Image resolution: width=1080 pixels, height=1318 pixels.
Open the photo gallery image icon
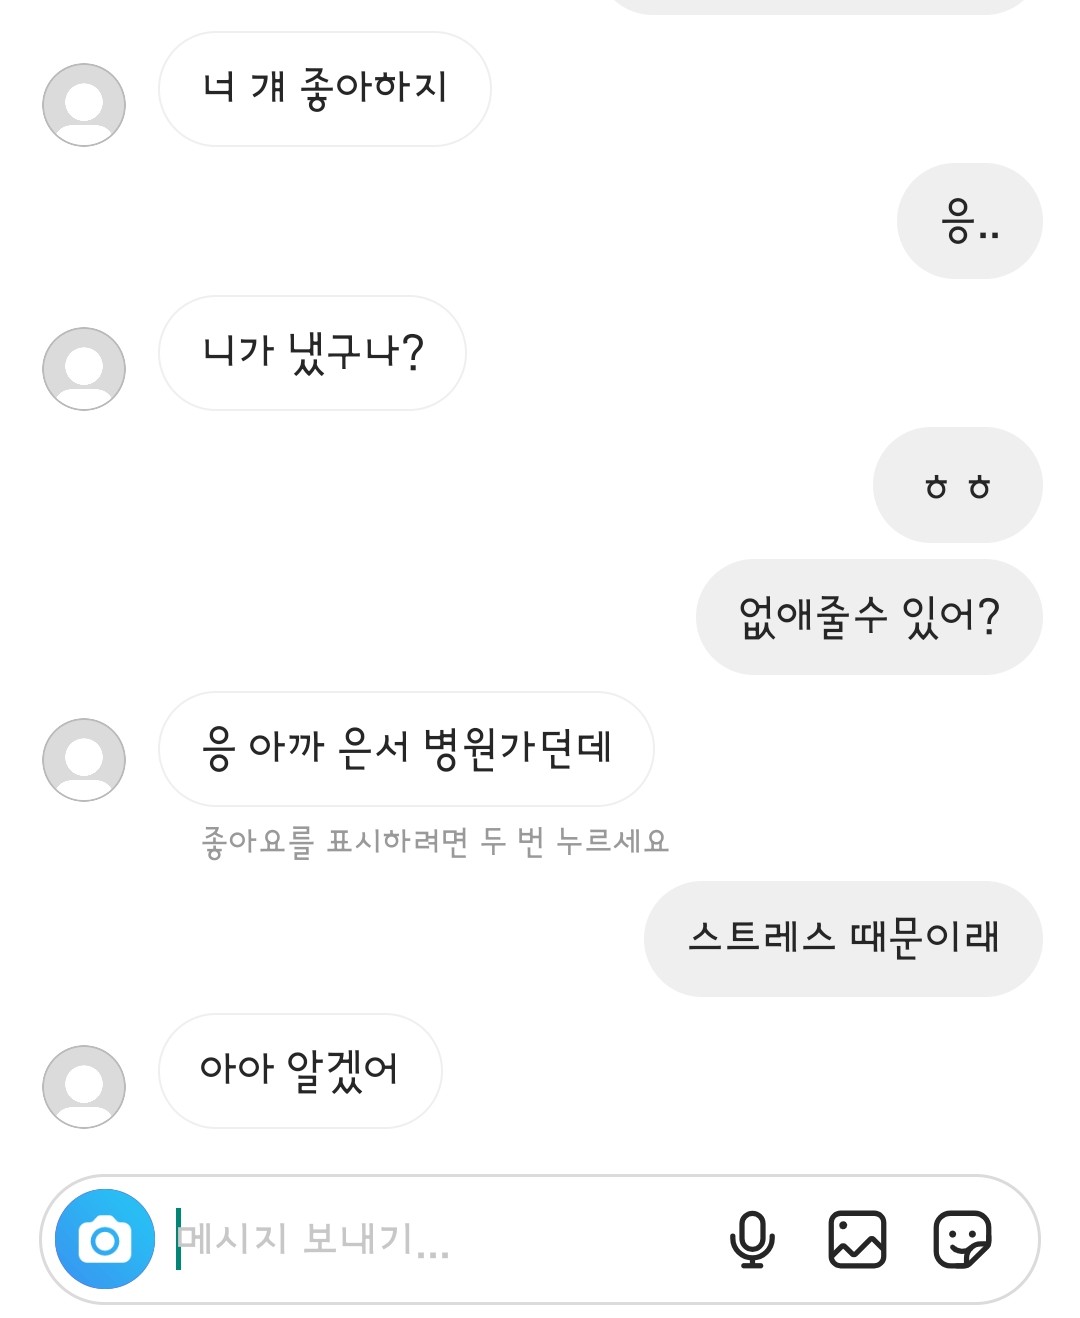coord(857,1239)
